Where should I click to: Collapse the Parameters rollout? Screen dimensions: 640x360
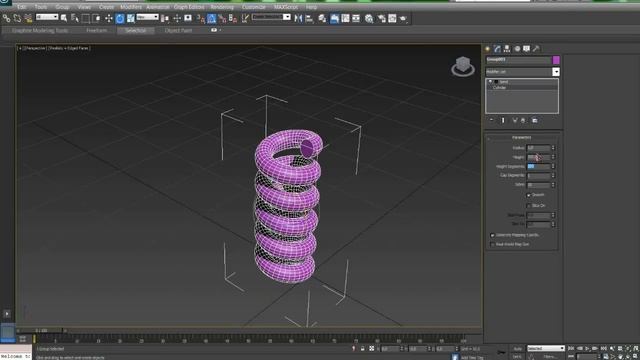pos(522,138)
